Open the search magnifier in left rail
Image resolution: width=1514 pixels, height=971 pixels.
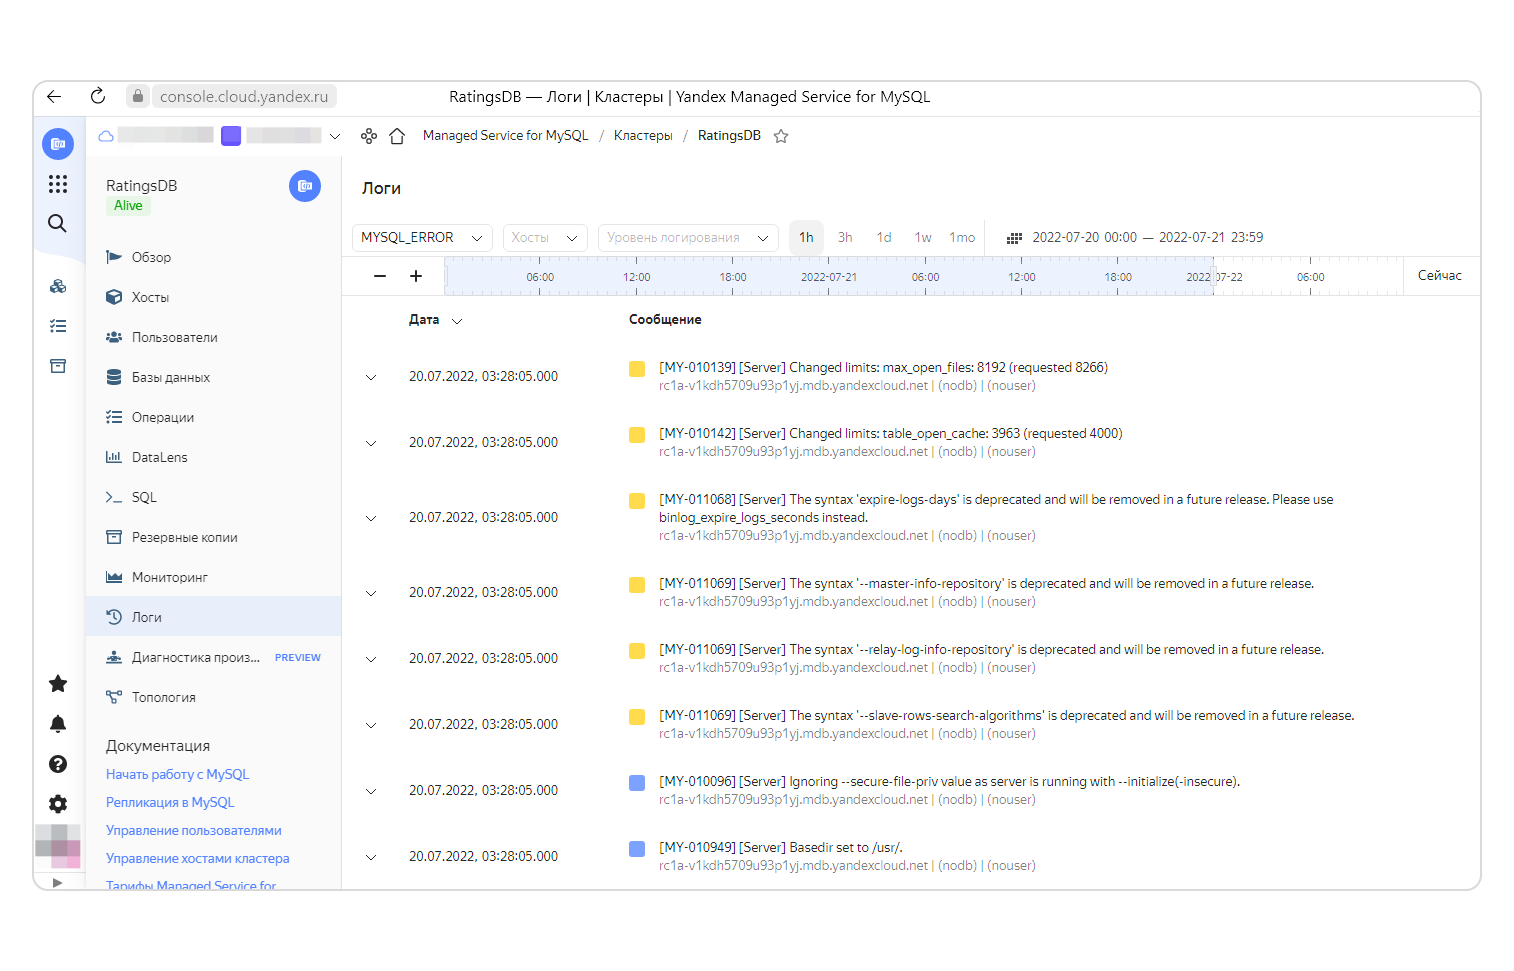(x=58, y=223)
